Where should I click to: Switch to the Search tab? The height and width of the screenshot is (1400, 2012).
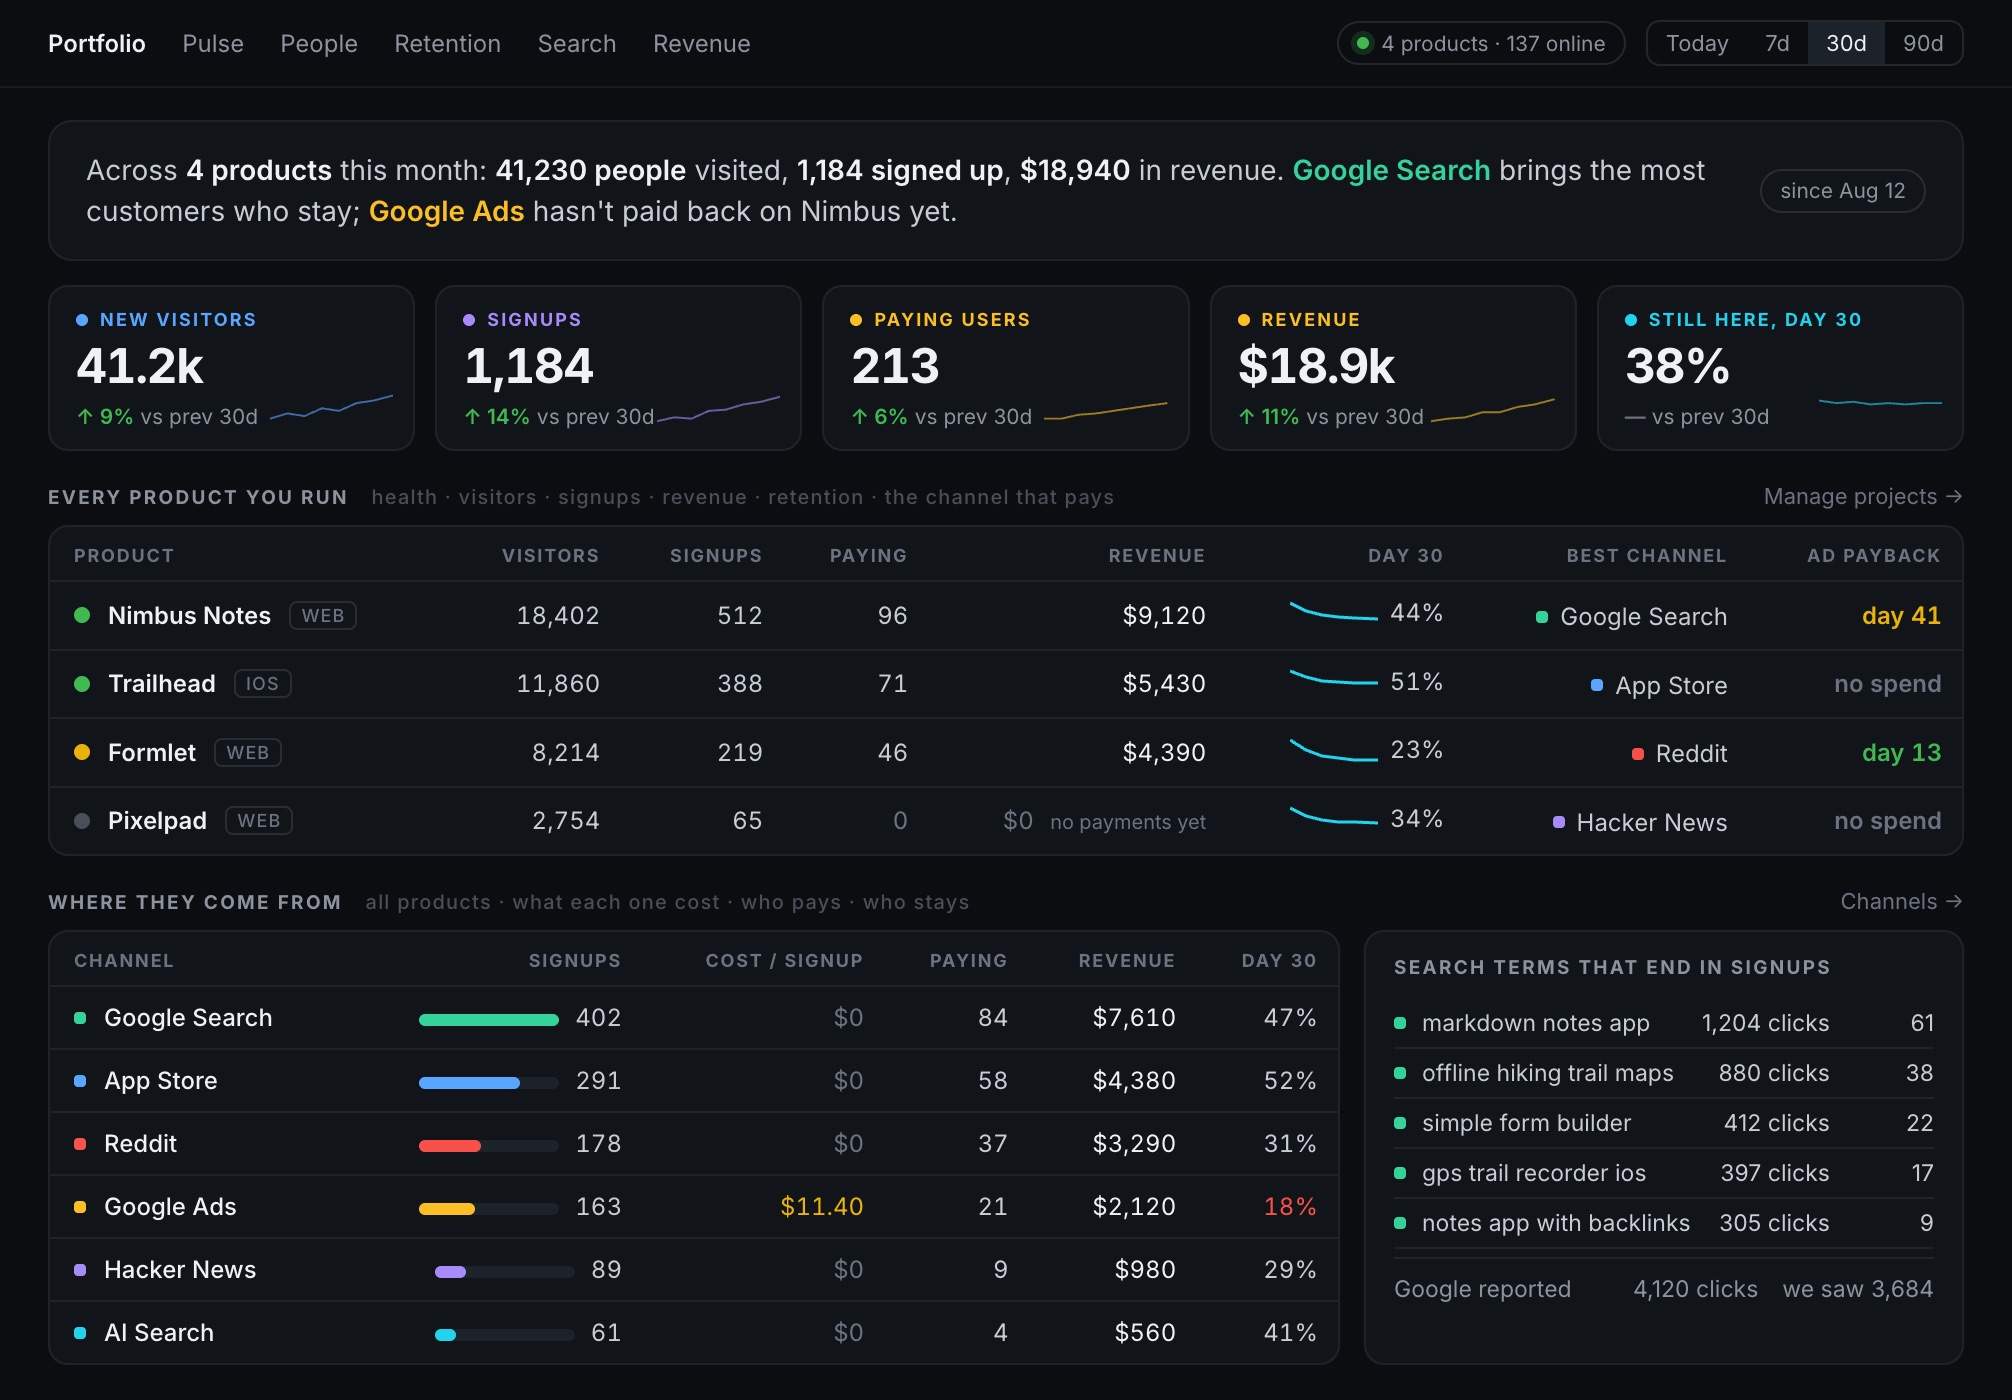click(x=577, y=44)
